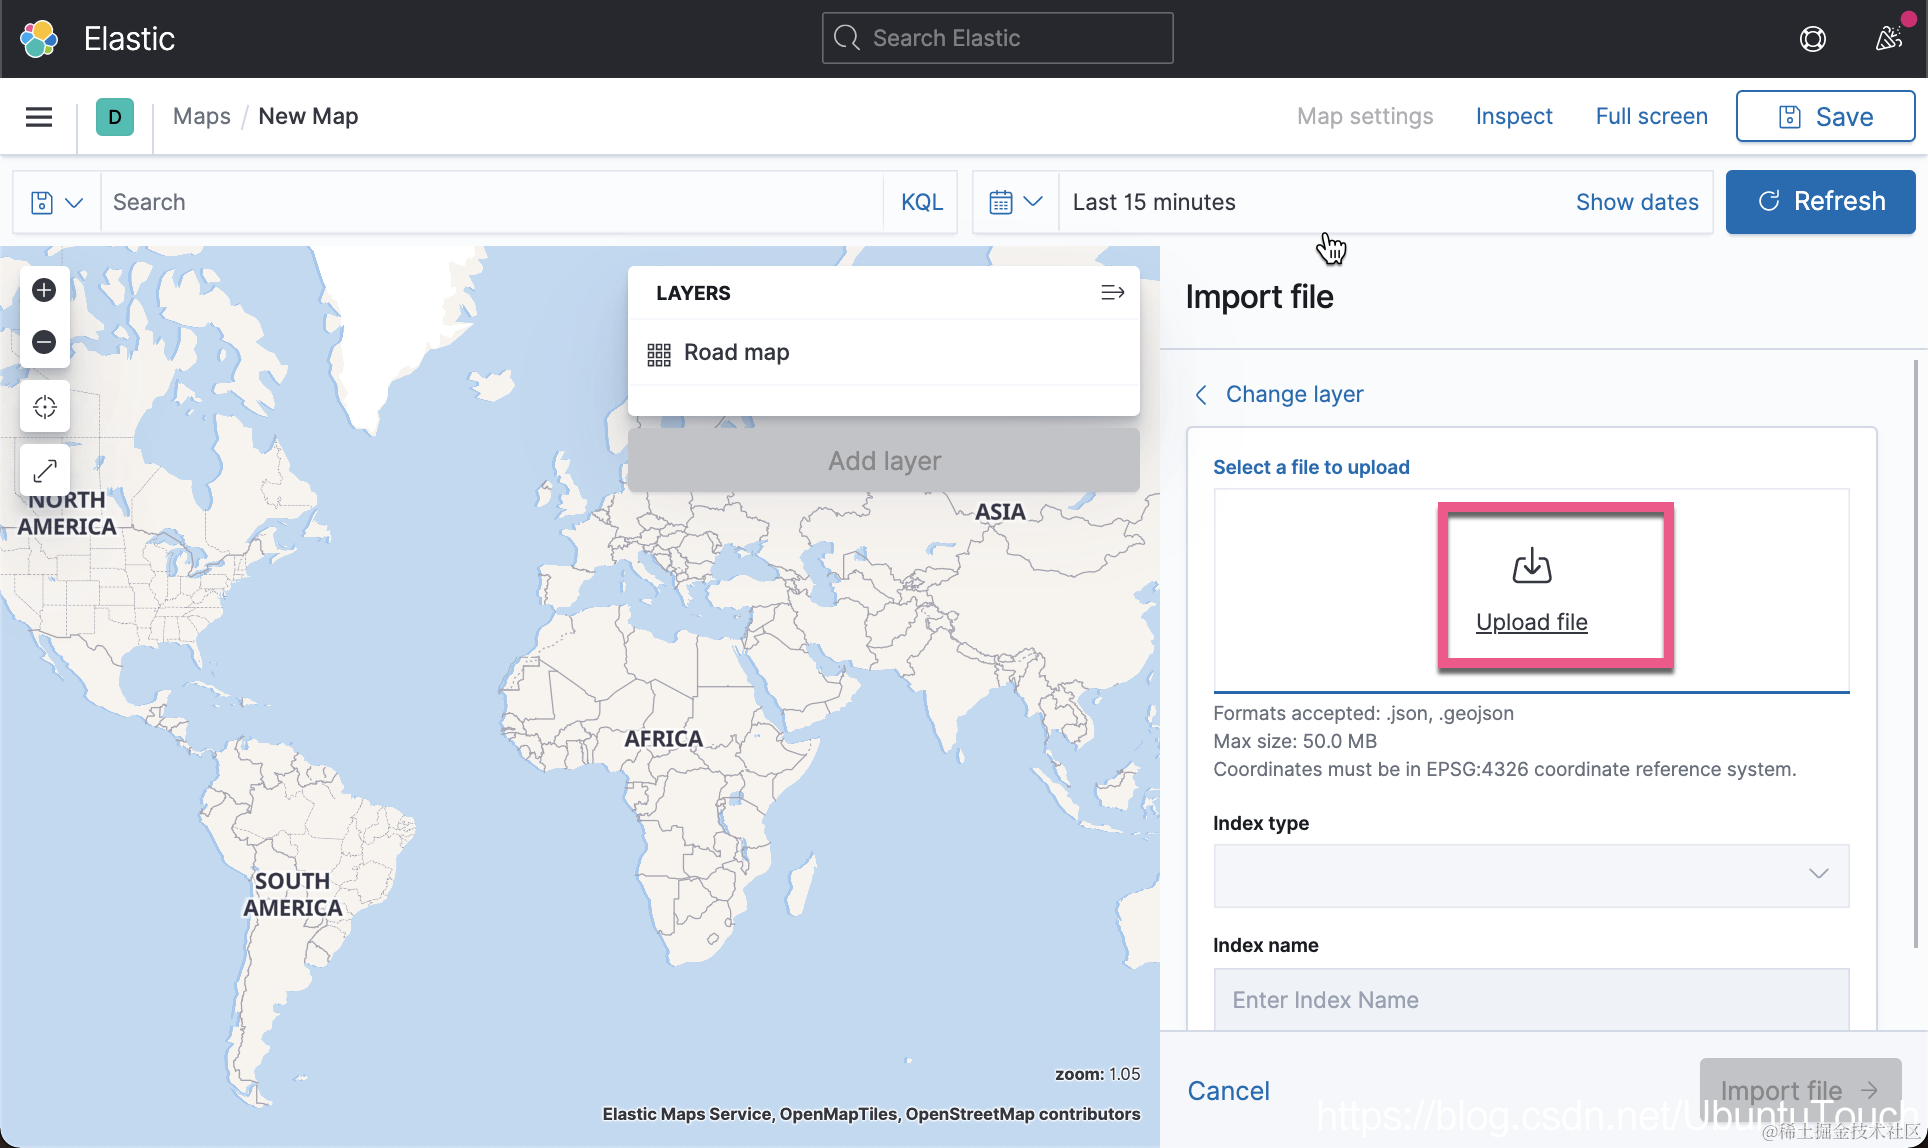Focus the Enter Index Name field
This screenshot has width=1928, height=1148.
pos(1530,999)
